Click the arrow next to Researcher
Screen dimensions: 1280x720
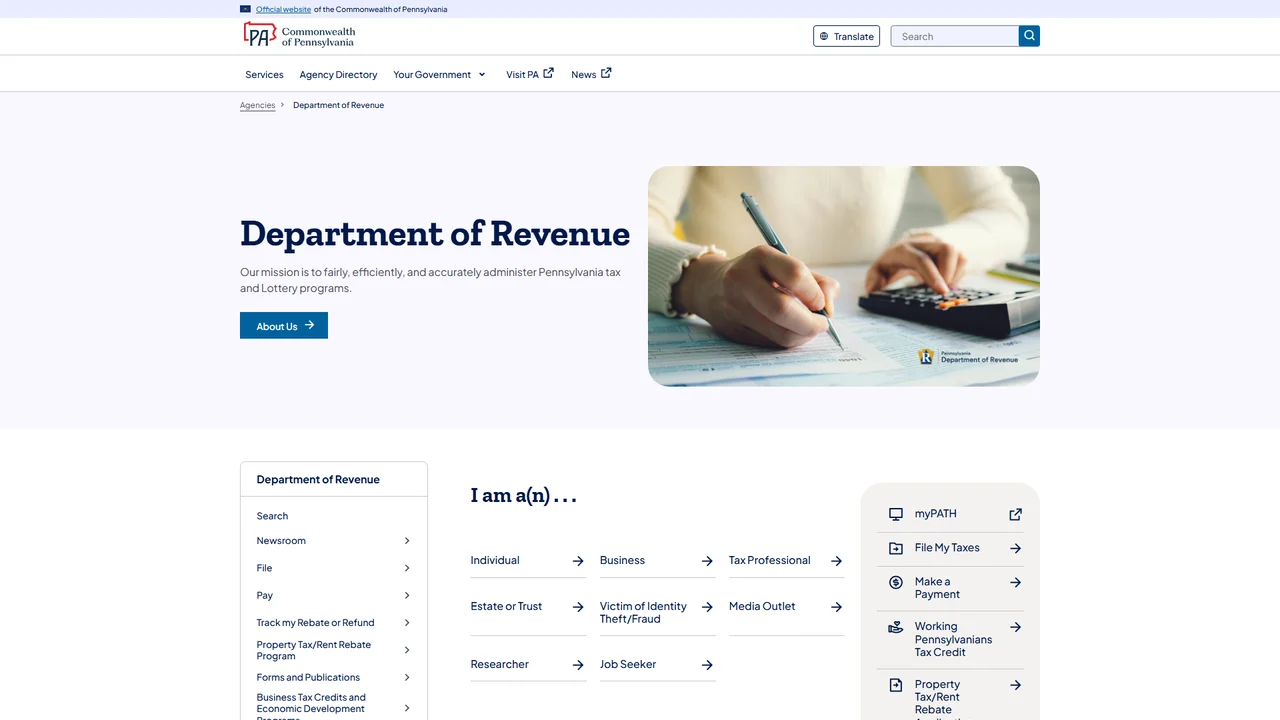pos(578,665)
